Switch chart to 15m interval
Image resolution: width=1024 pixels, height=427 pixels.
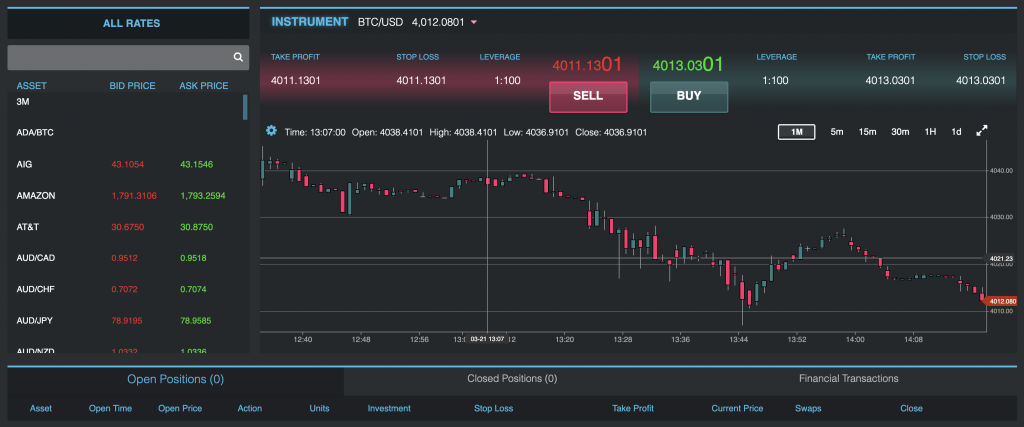pyautogui.click(x=867, y=132)
